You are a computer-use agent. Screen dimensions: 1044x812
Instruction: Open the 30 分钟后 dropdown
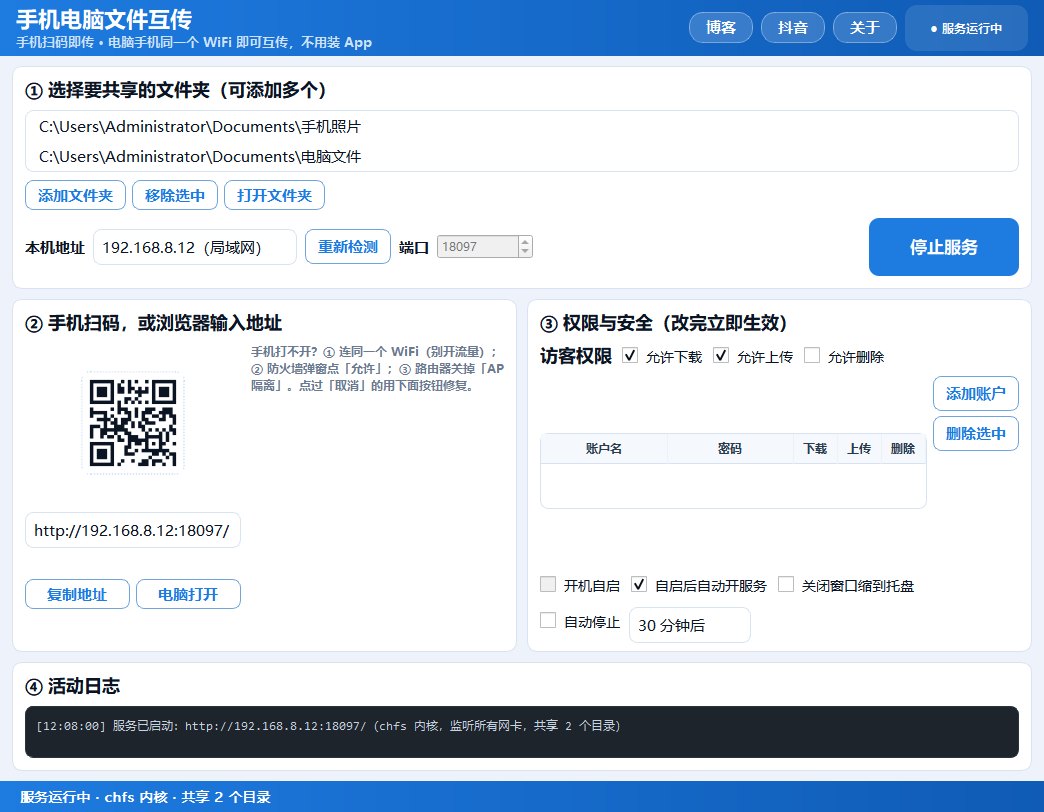pyautogui.click(x=690, y=625)
